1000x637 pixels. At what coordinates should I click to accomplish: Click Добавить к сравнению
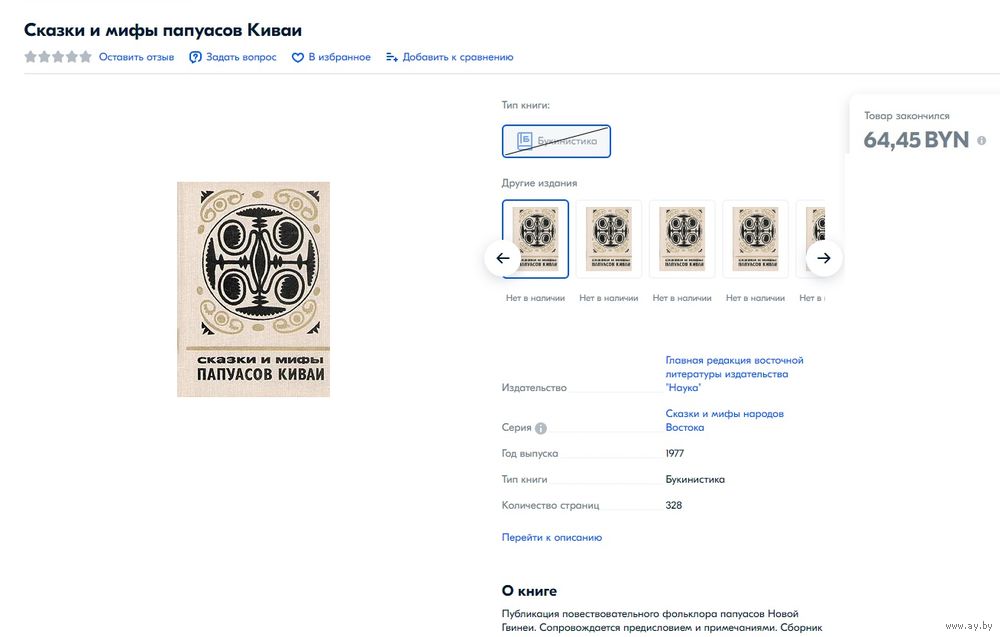tap(458, 57)
